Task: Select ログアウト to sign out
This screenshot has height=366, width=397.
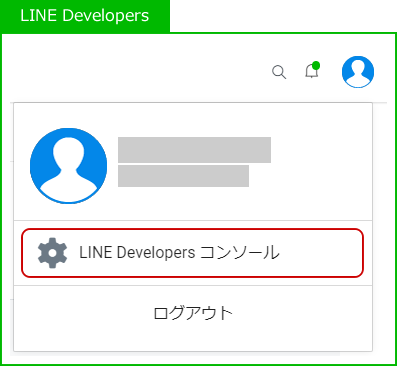Action: click(x=193, y=313)
